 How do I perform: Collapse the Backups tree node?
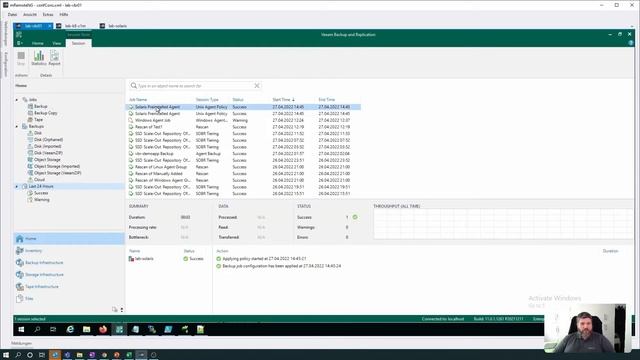(x=17, y=127)
